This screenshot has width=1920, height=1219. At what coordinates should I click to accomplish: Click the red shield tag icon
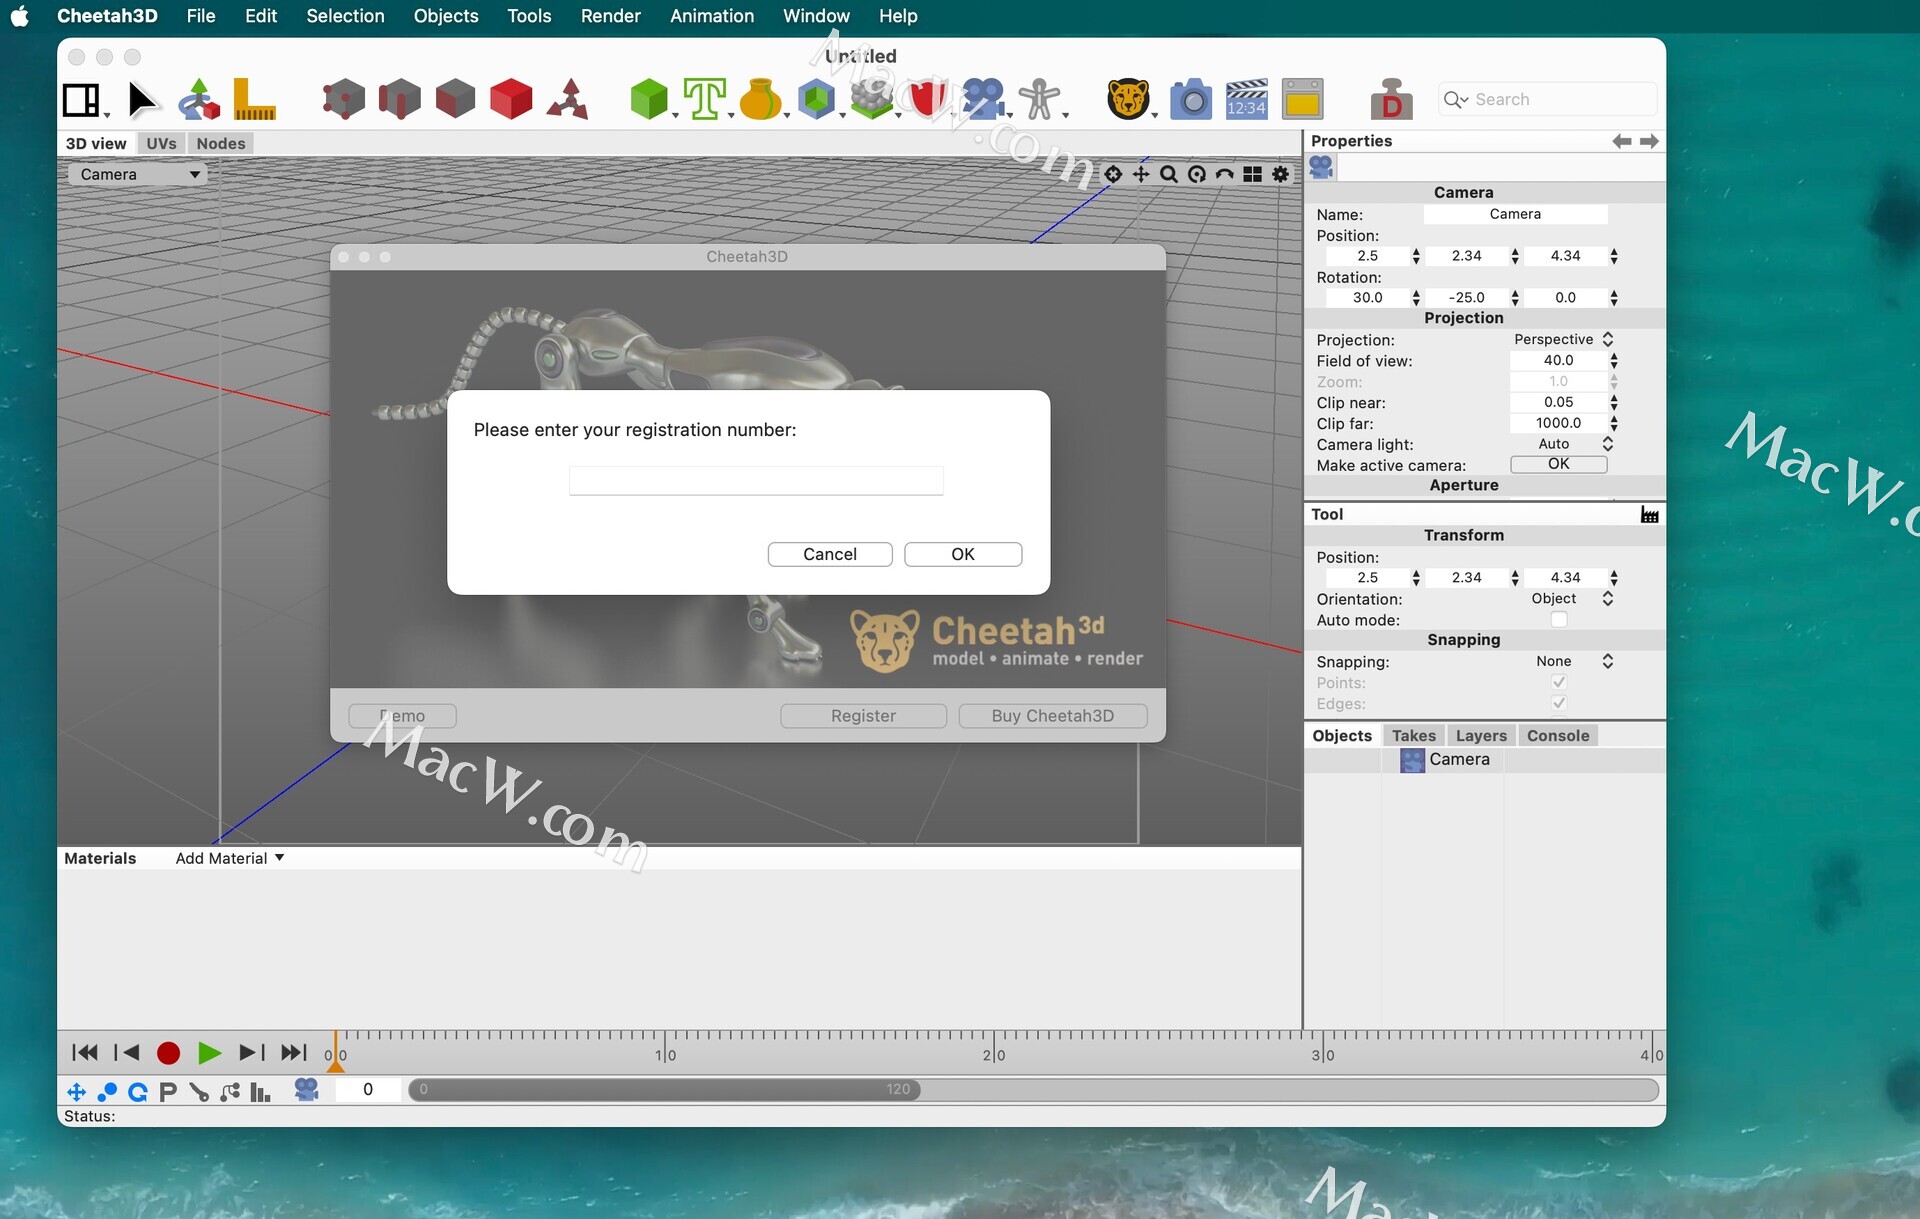pos(928,100)
